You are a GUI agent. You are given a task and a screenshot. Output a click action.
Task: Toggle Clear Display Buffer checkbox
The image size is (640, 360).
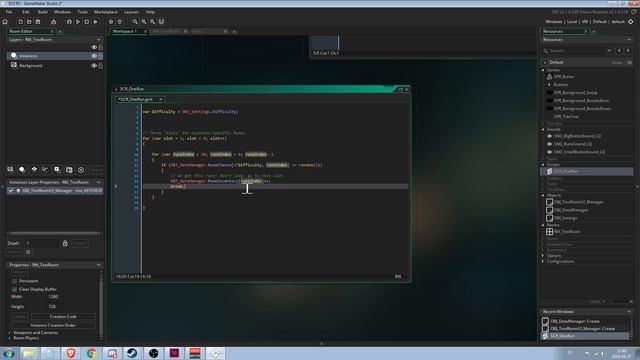(15, 289)
